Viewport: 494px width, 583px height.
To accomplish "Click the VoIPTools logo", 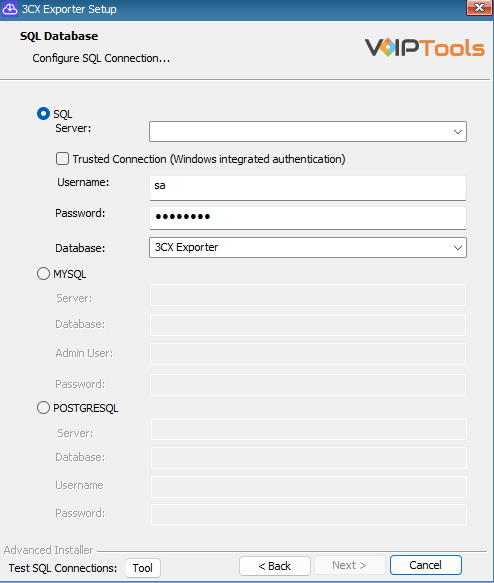I will (x=425, y=48).
